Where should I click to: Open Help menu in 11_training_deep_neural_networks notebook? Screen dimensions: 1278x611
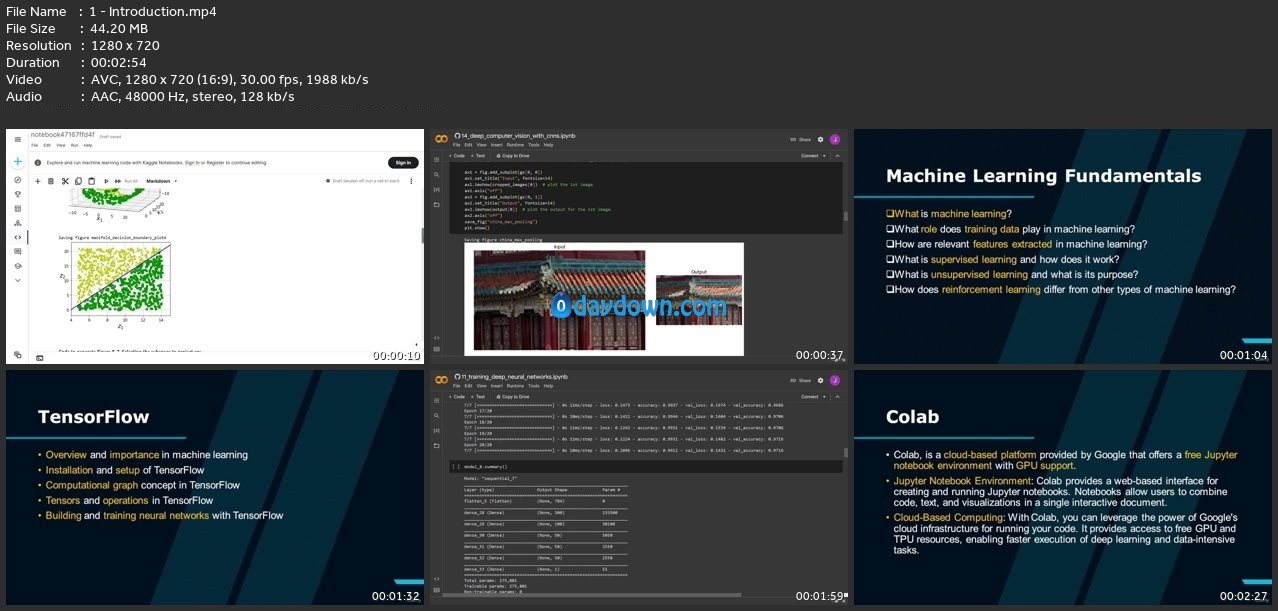[548, 385]
